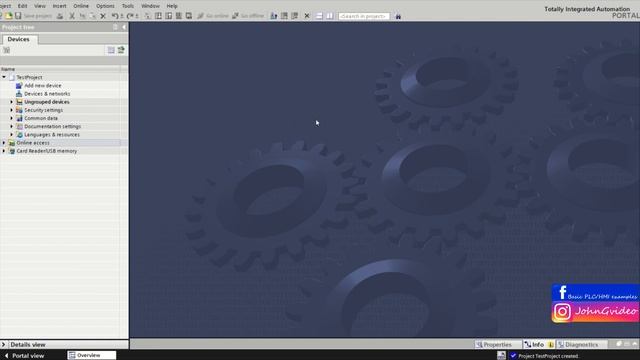Open the Options menu
This screenshot has width=640, height=360.
pos(105,6)
